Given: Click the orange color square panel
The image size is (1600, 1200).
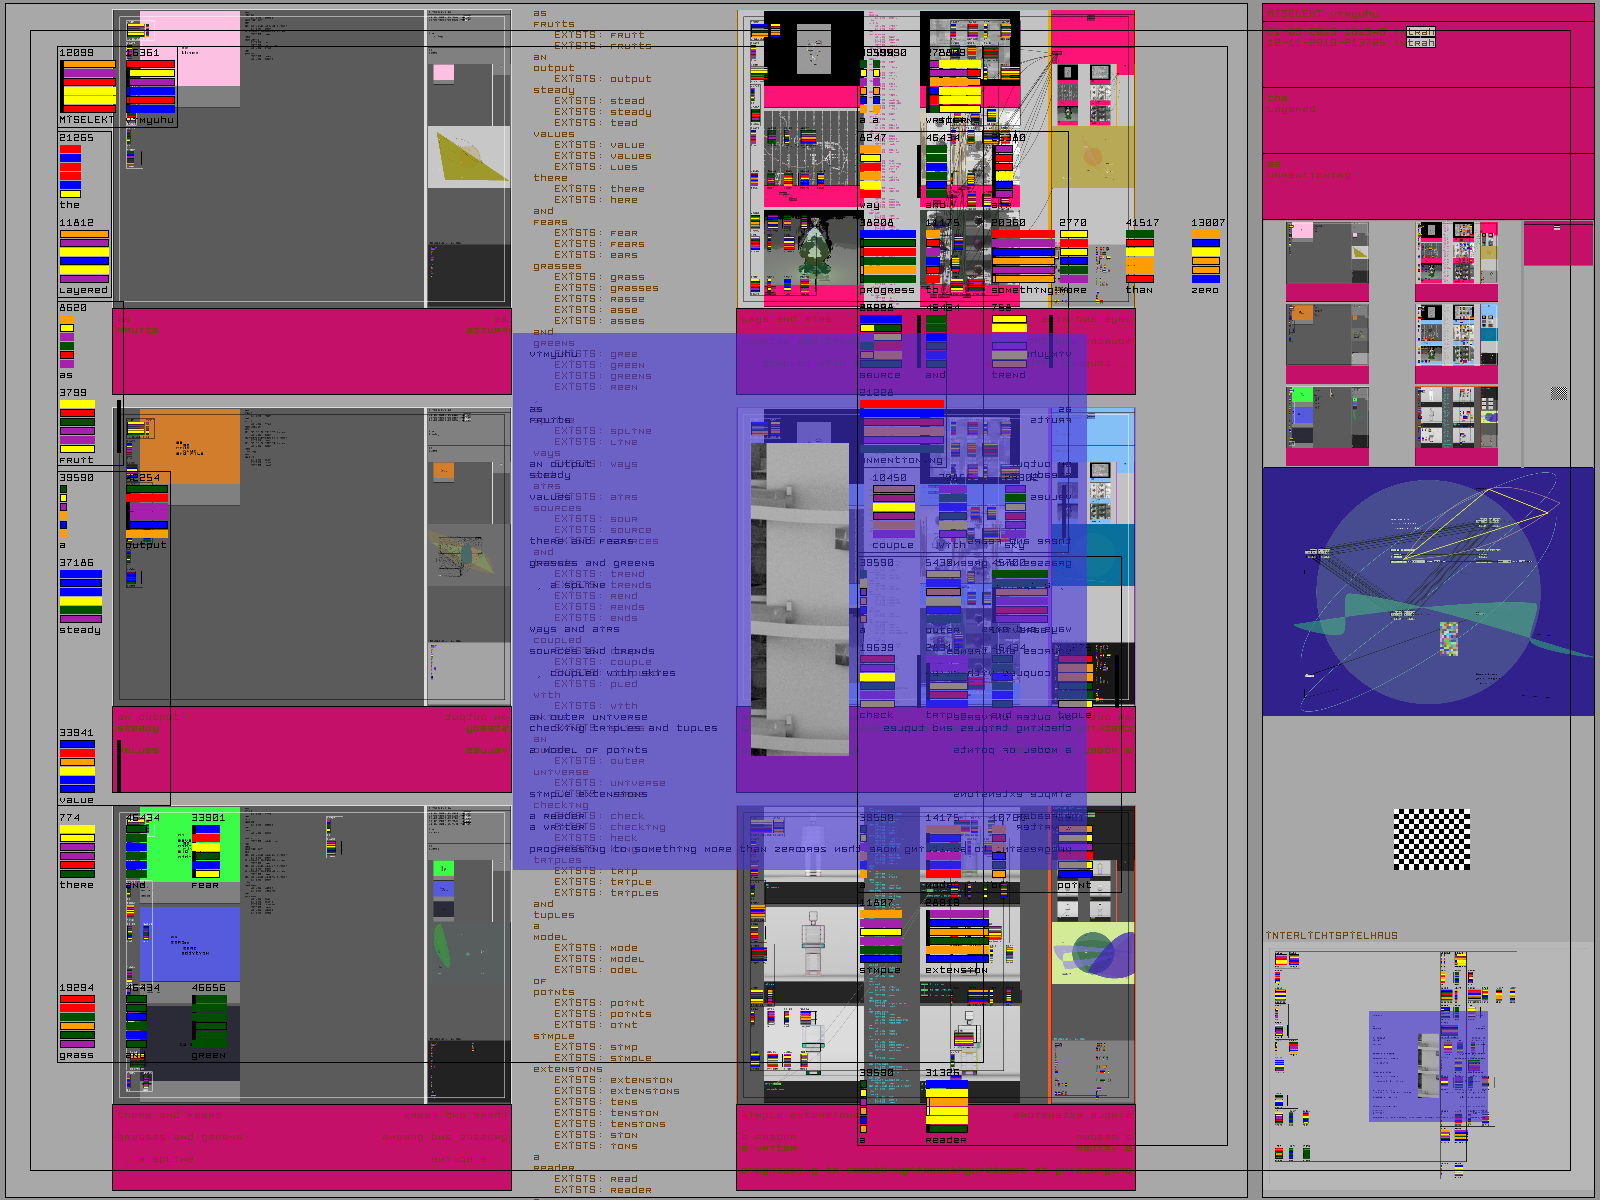Looking at the screenshot, I should (x=190, y=450).
